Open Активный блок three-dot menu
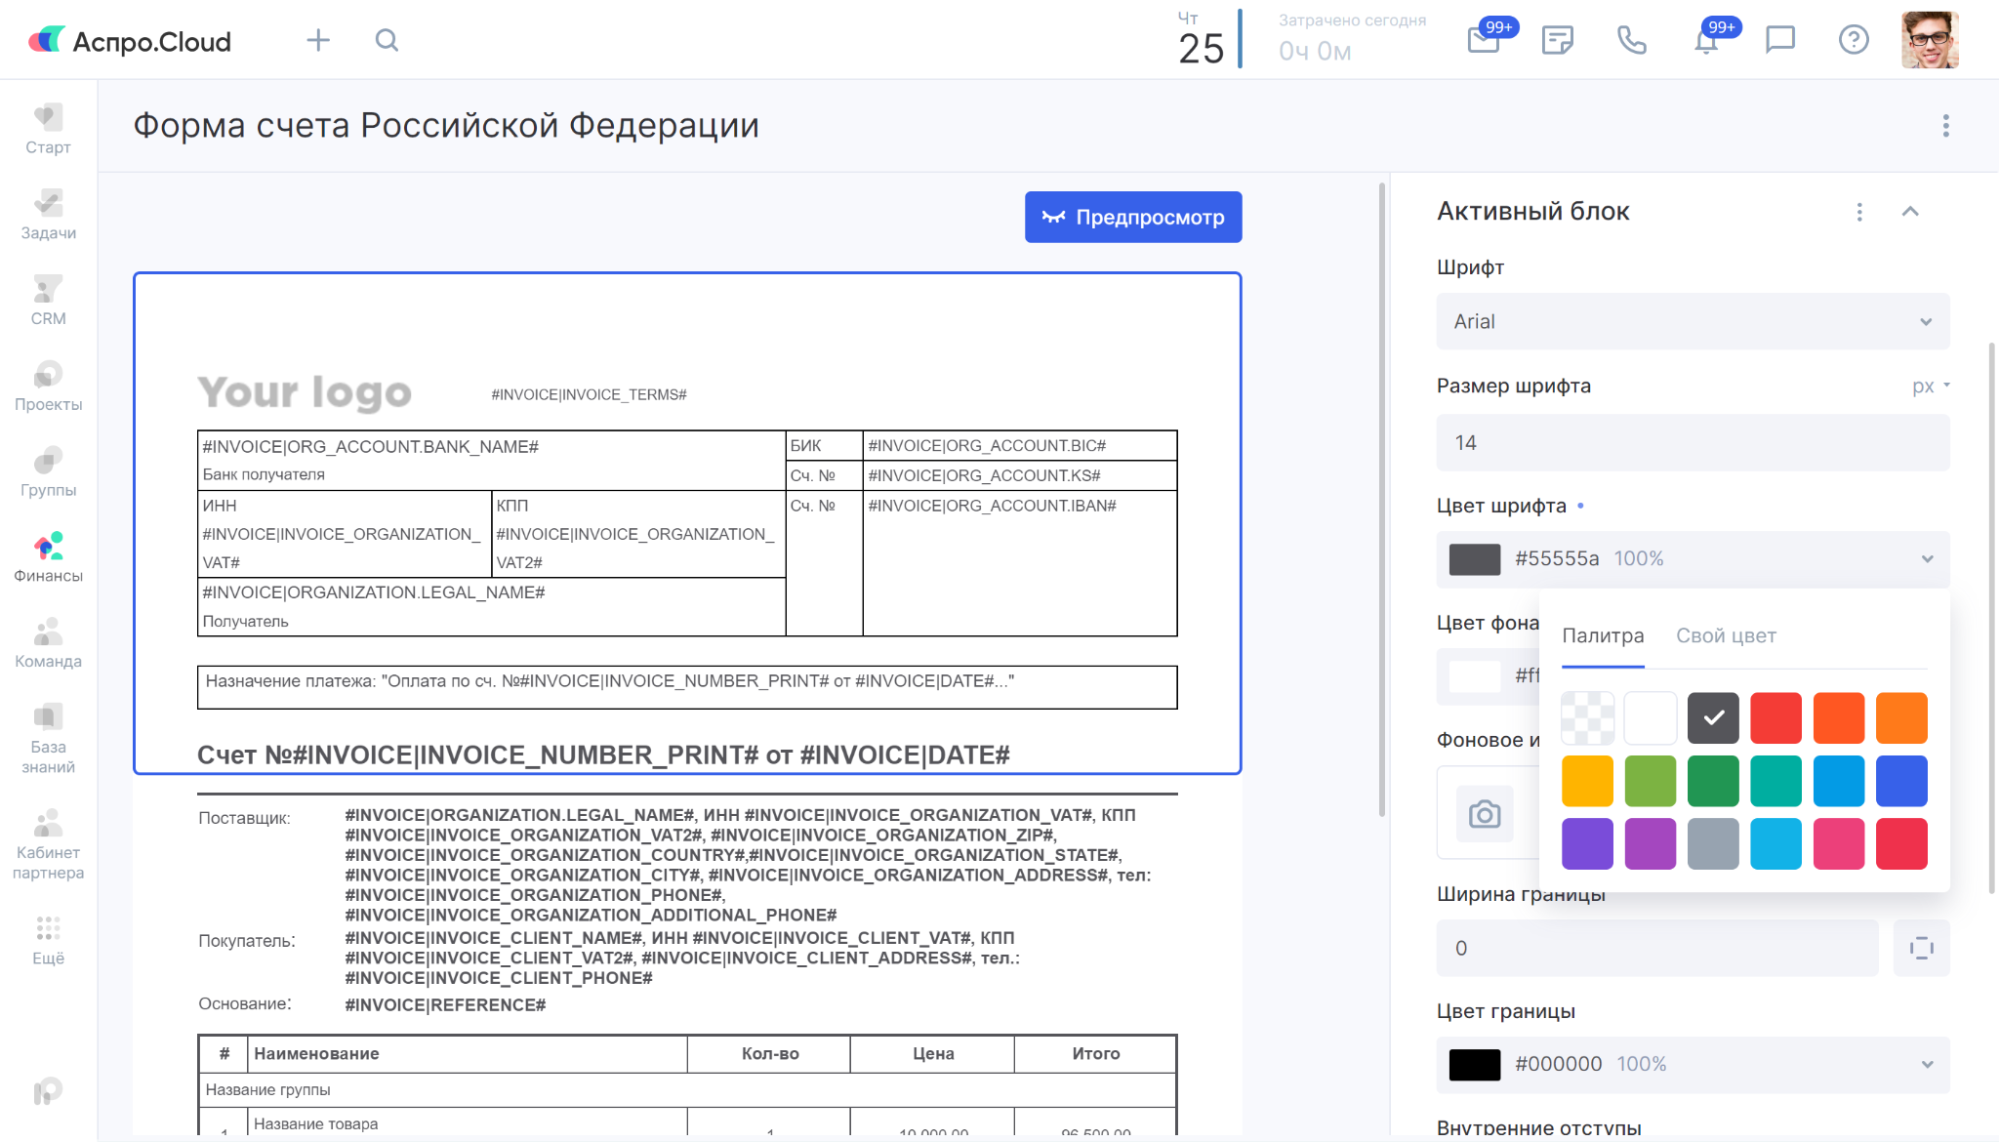This screenshot has height=1143, width=1999. pyautogui.click(x=1859, y=212)
